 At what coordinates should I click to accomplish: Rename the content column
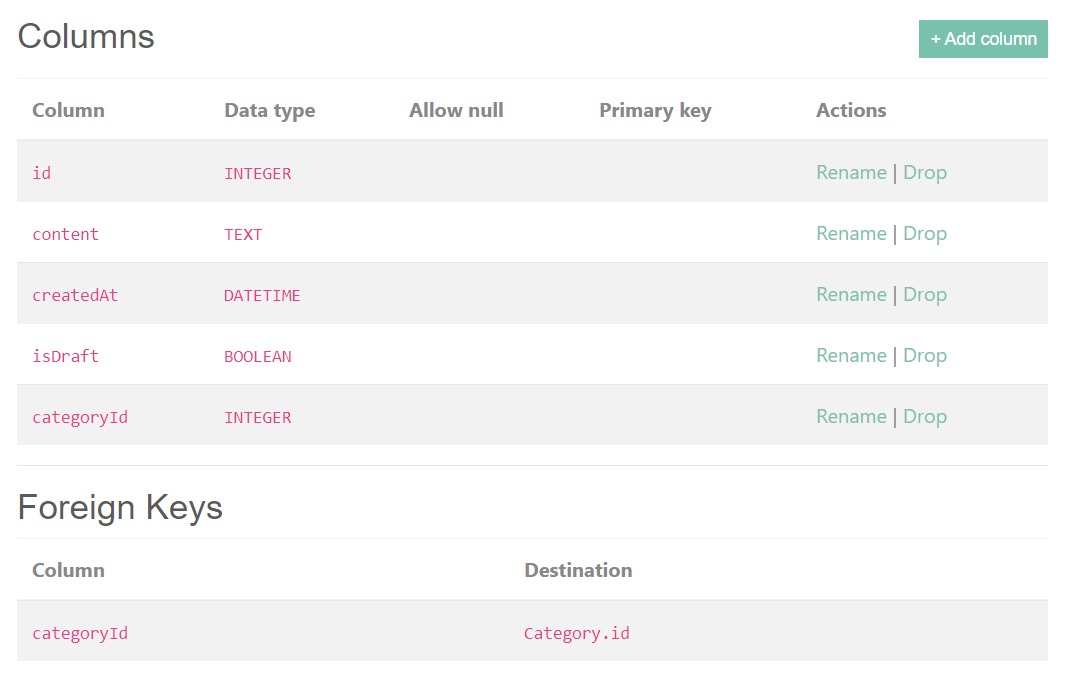[851, 233]
